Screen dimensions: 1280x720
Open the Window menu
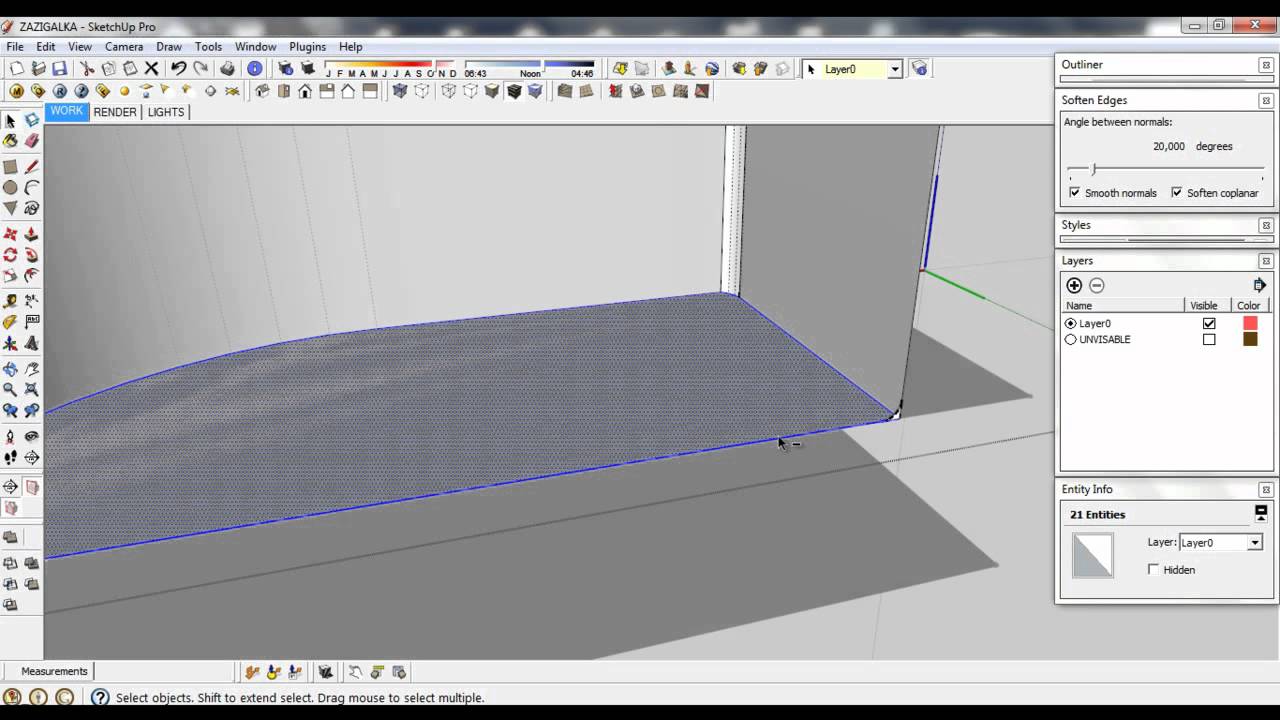[255, 46]
